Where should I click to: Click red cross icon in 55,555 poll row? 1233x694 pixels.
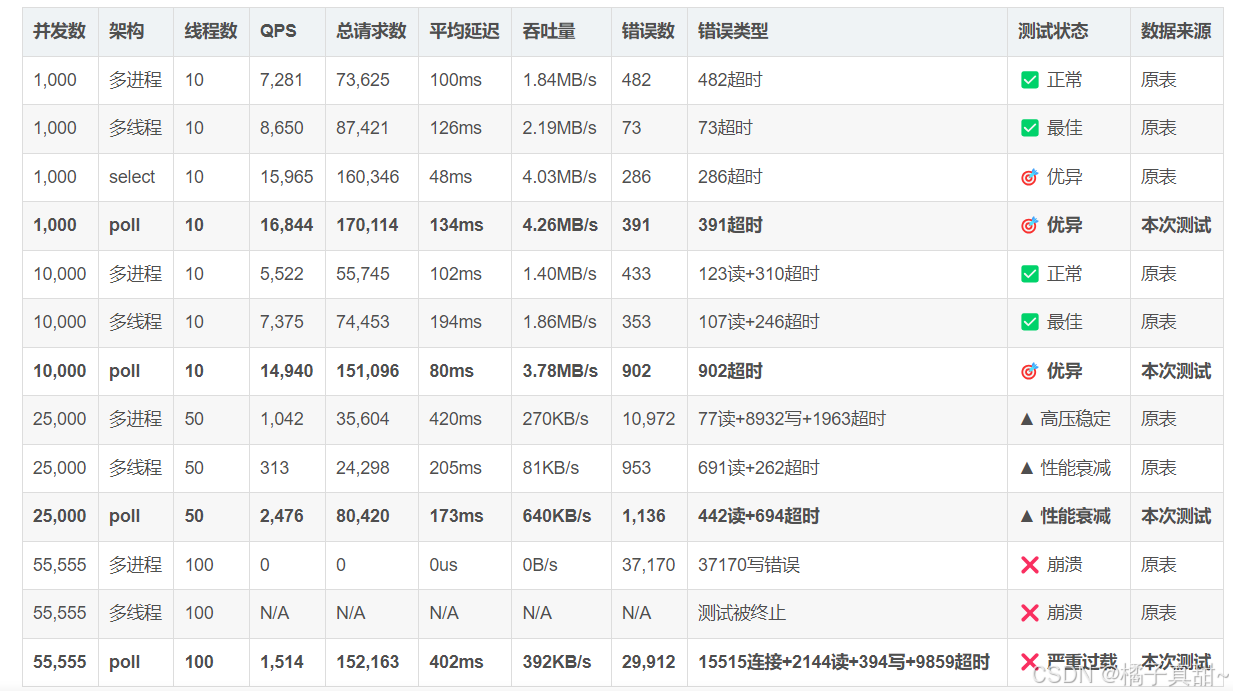1029,662
